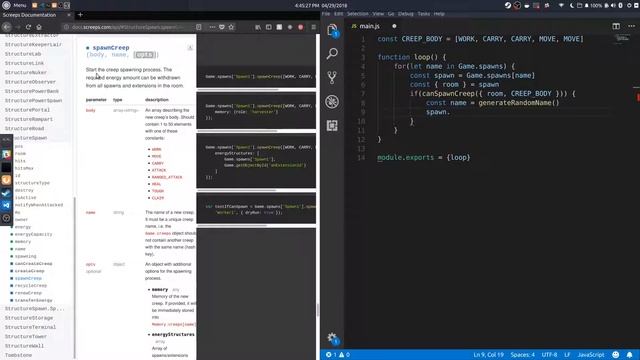Toggle reader view in the URL bar
The height and width of the screenshot is (360, 640).
pos(198,27)
